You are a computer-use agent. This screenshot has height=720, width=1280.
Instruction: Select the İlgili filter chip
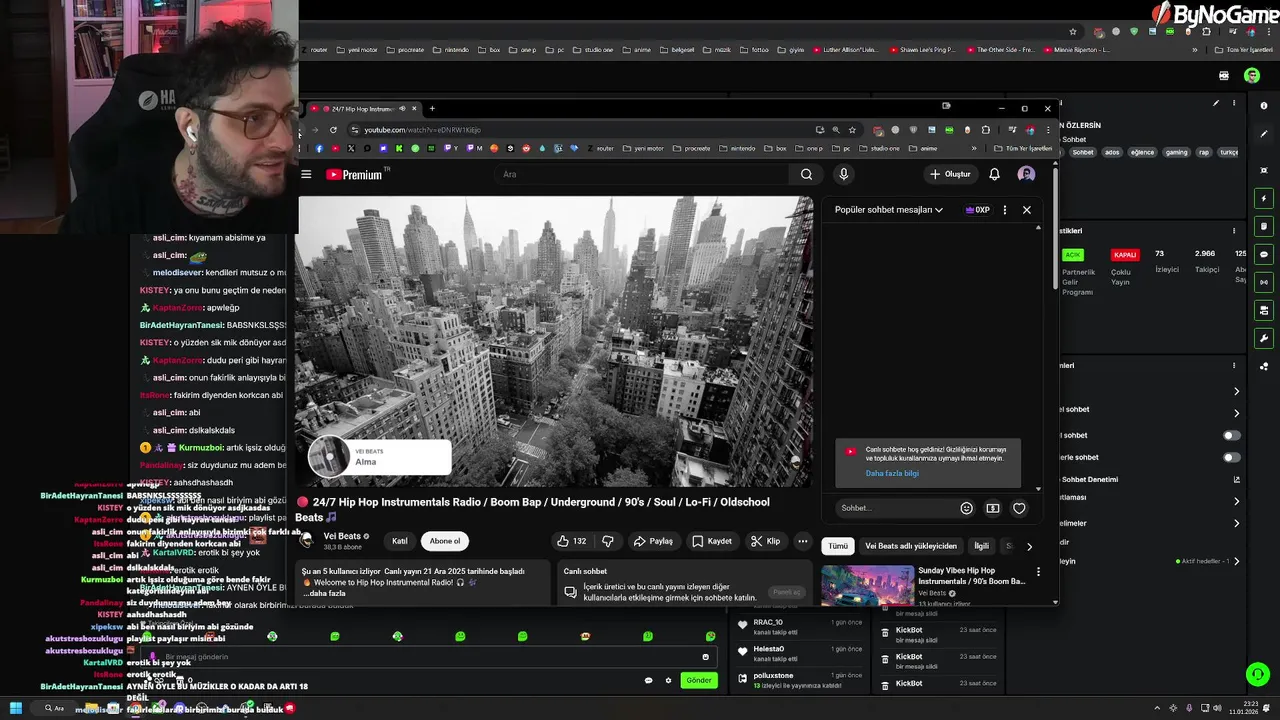[981, 546]
